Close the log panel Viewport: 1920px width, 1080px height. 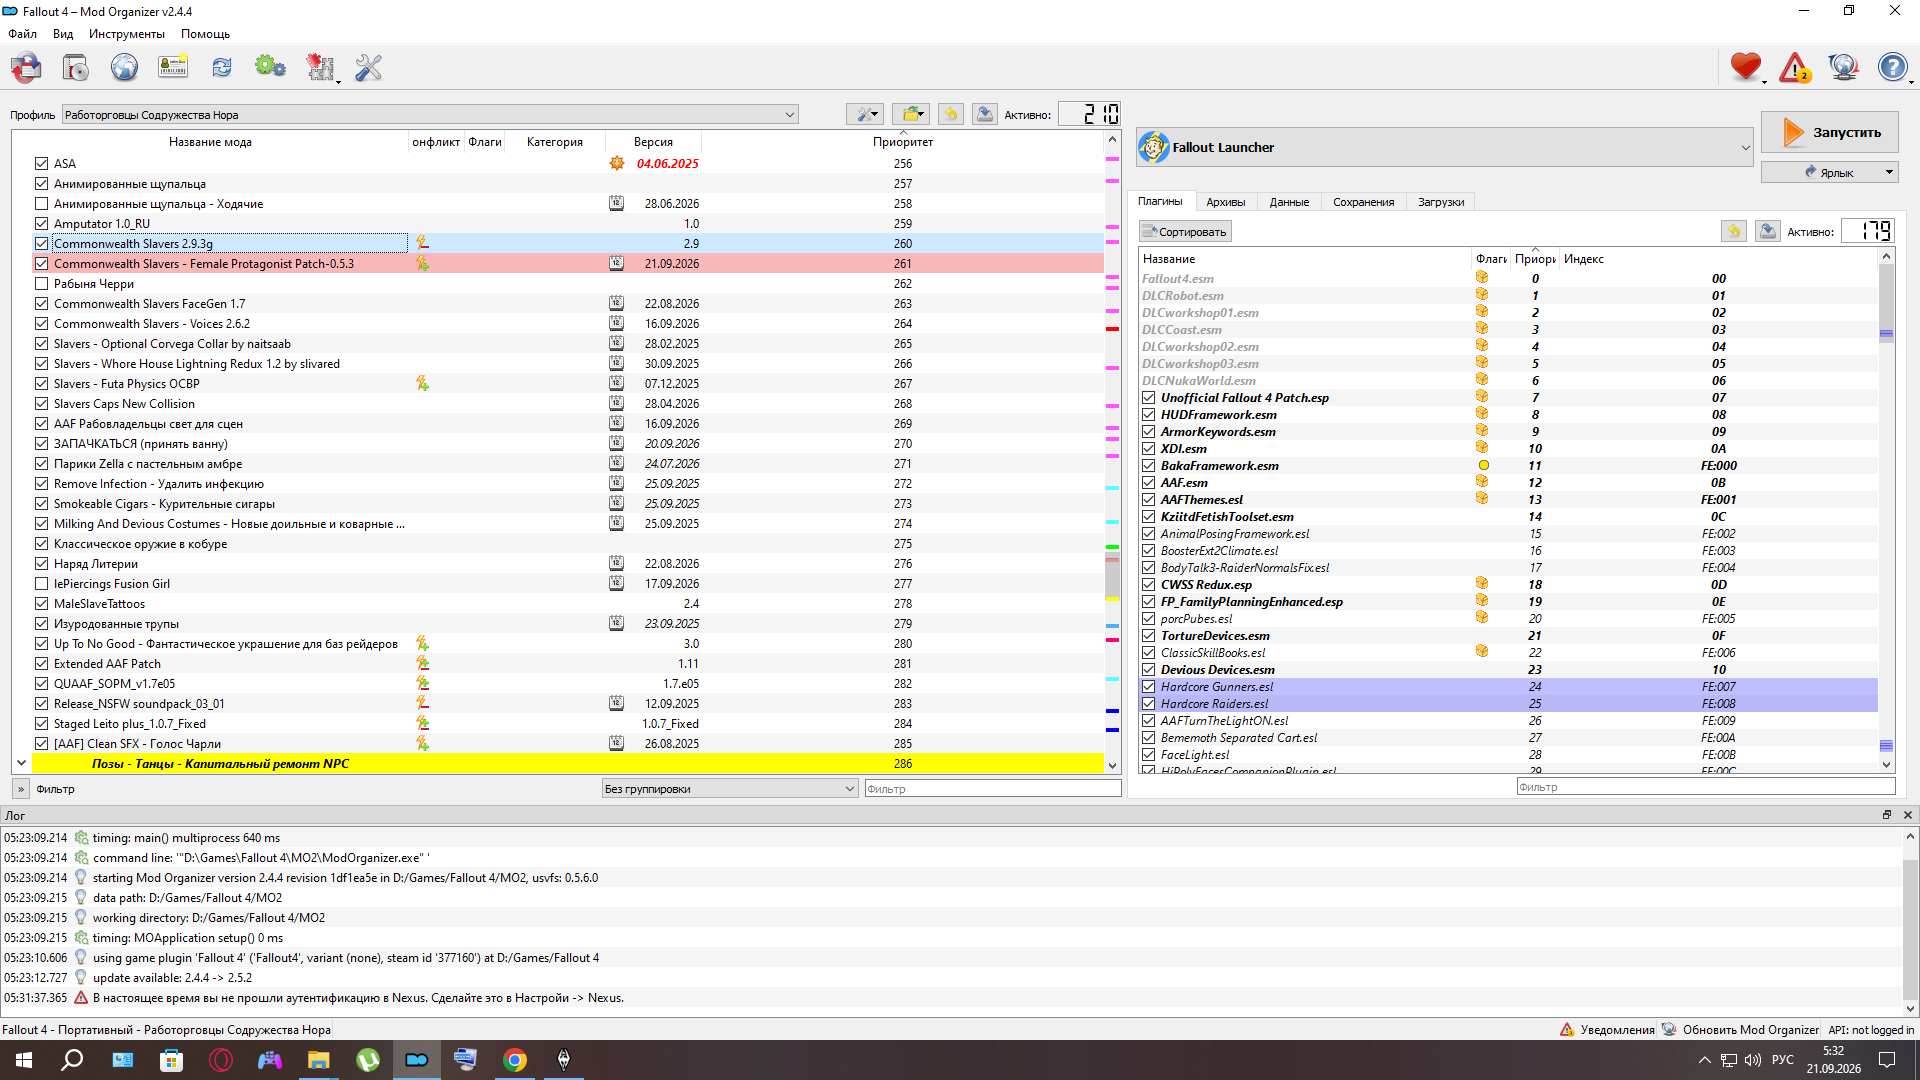coord(1908,815)
